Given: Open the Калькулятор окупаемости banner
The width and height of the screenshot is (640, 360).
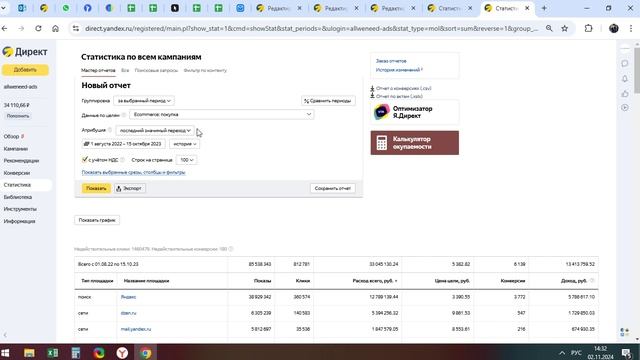Looking at the screenshot, I should click(415, 143).
